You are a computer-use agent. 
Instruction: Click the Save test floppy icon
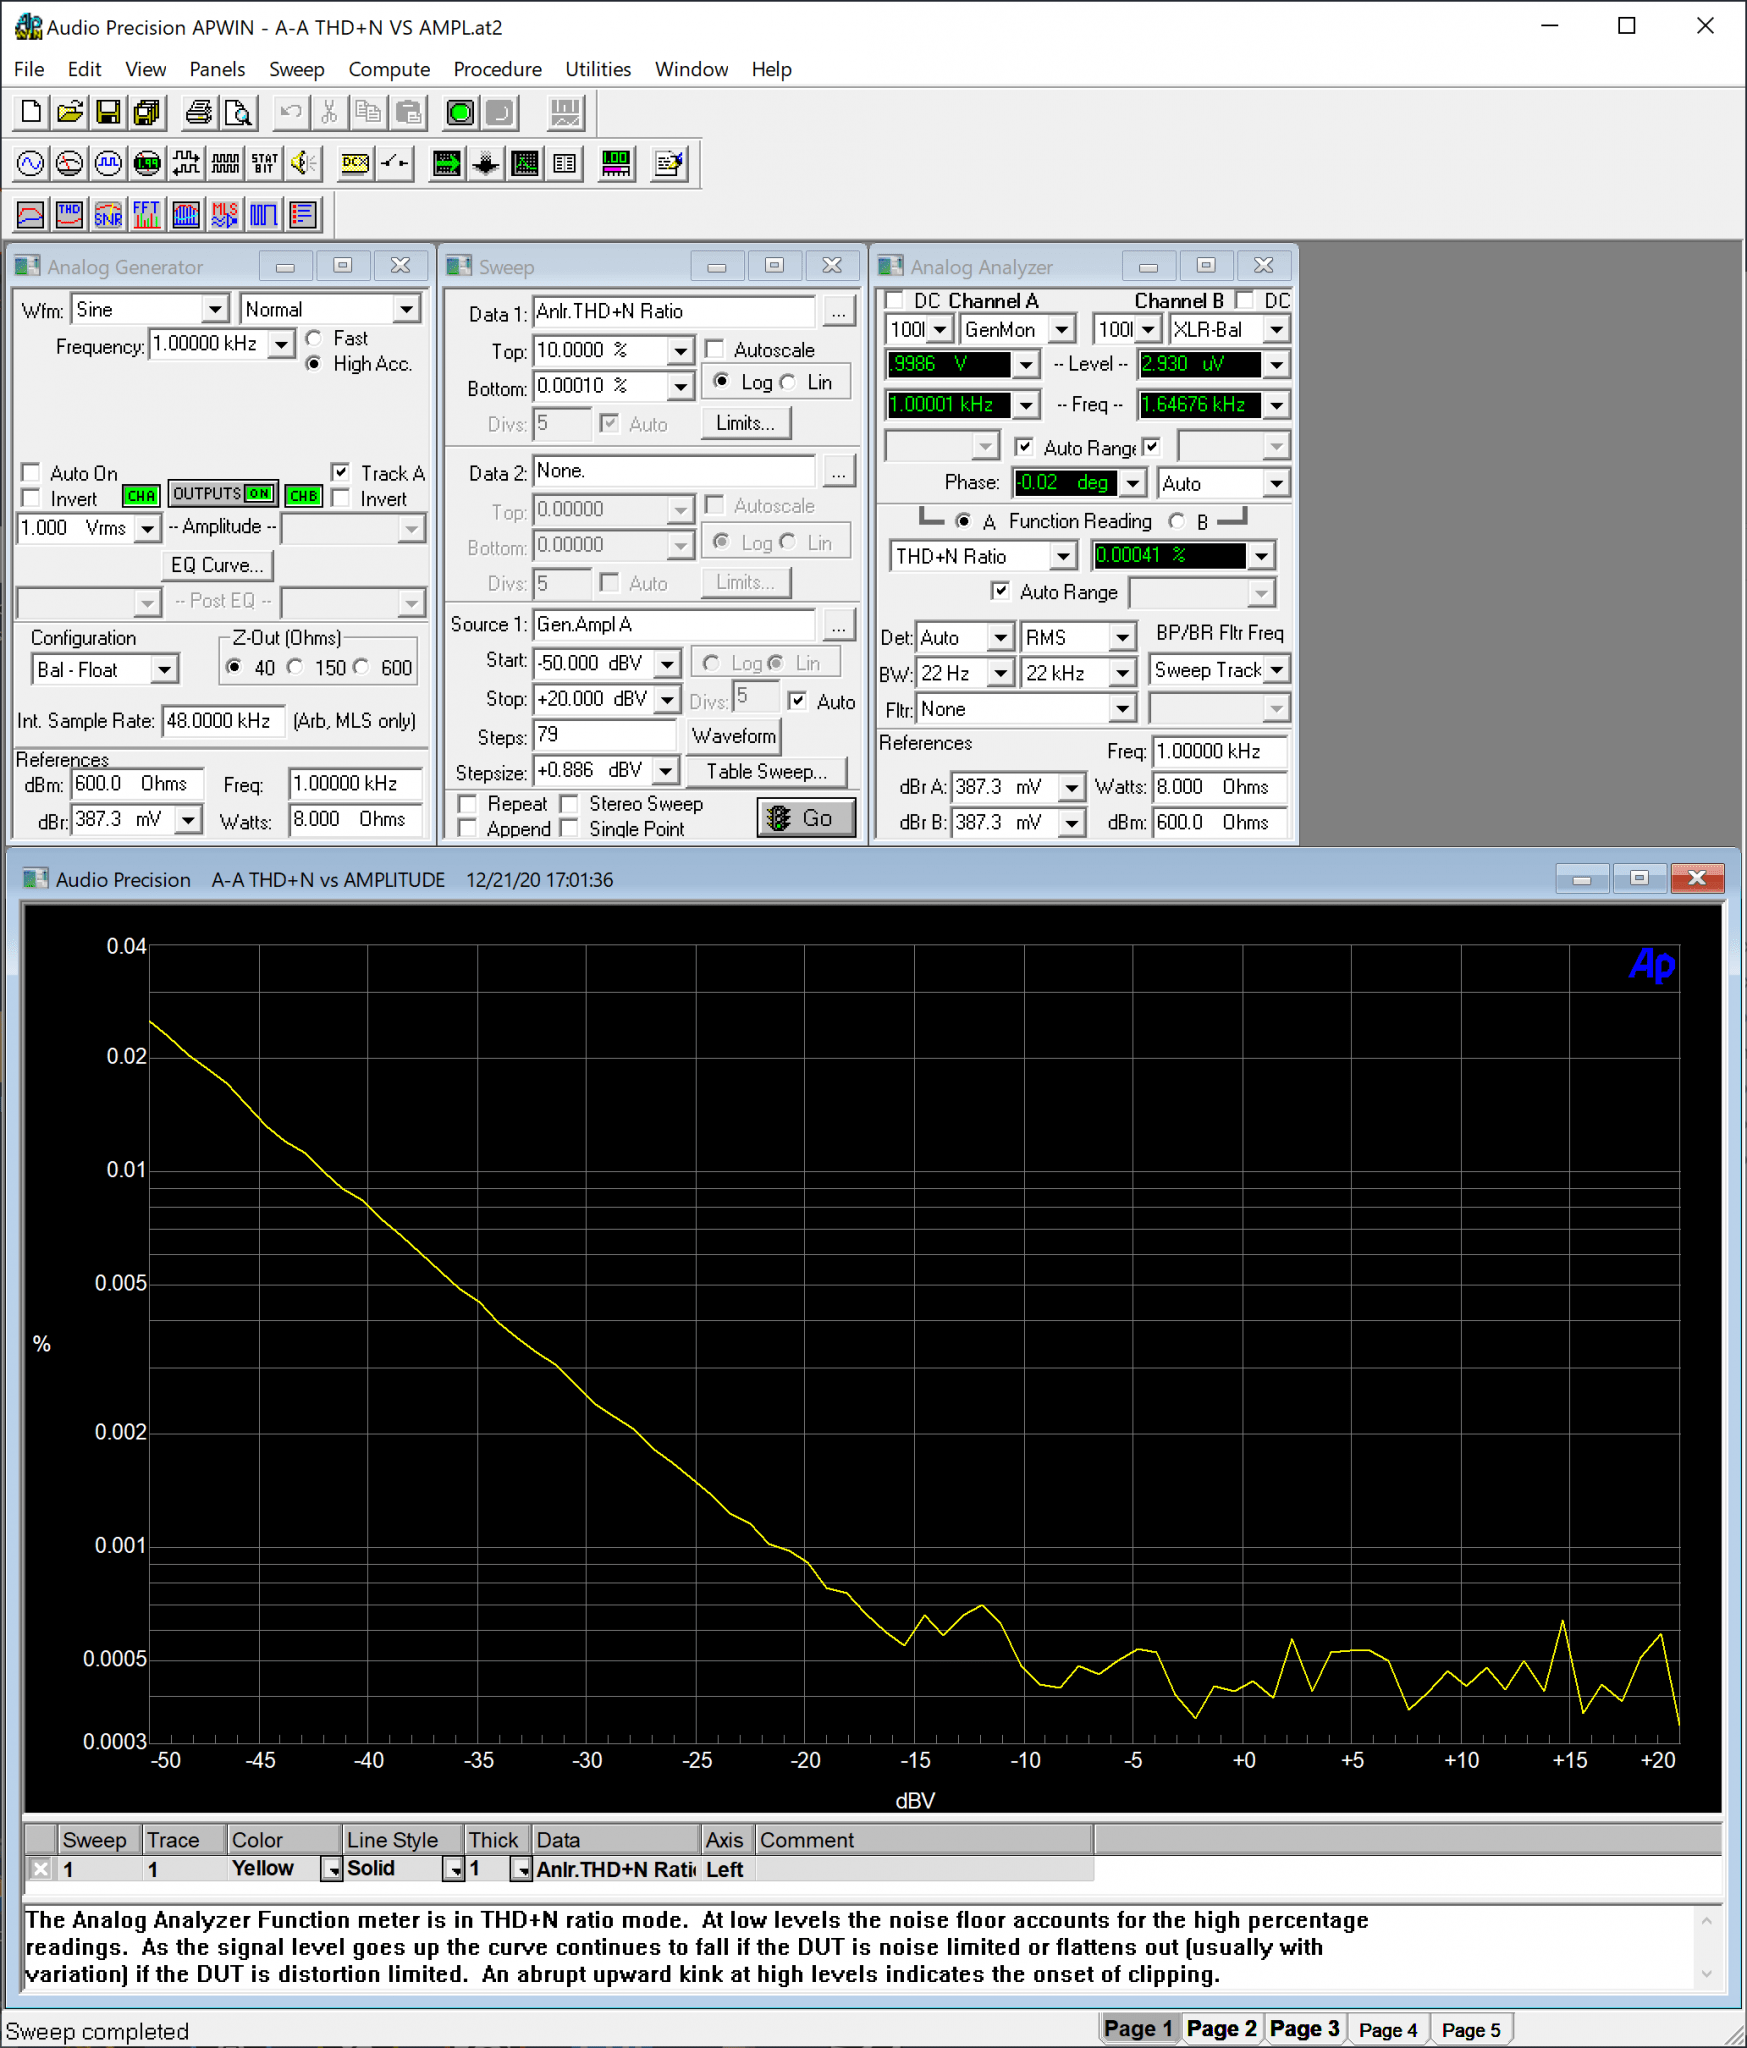pos(108,113)
